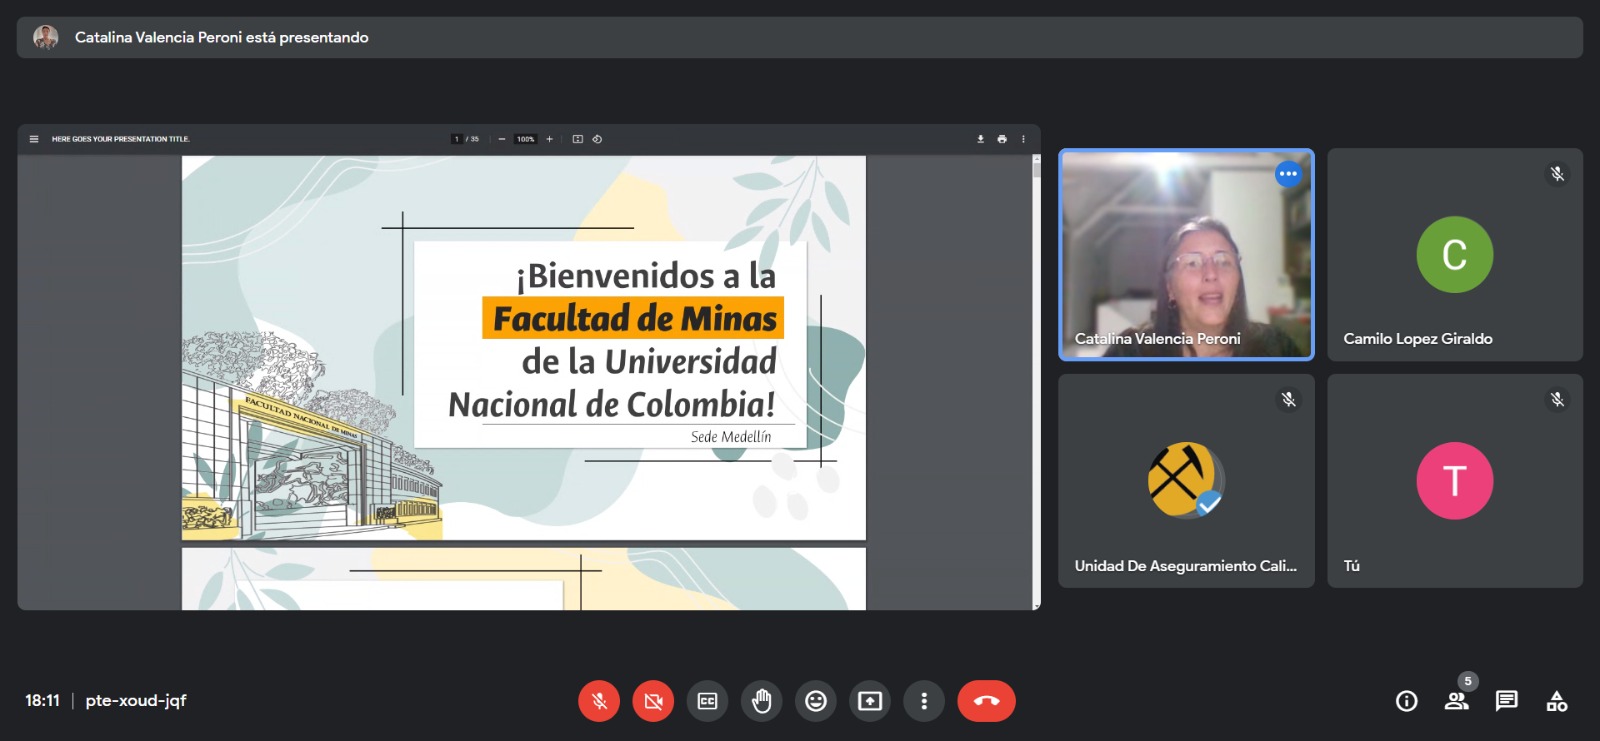1600x741 pixels.
Task: Open more options menu in call bar
Action: tap(924, 701)
